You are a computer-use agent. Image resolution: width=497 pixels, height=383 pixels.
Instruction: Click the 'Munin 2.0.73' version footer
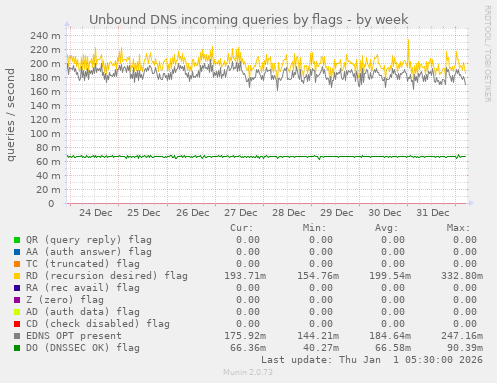click(248, 372)
